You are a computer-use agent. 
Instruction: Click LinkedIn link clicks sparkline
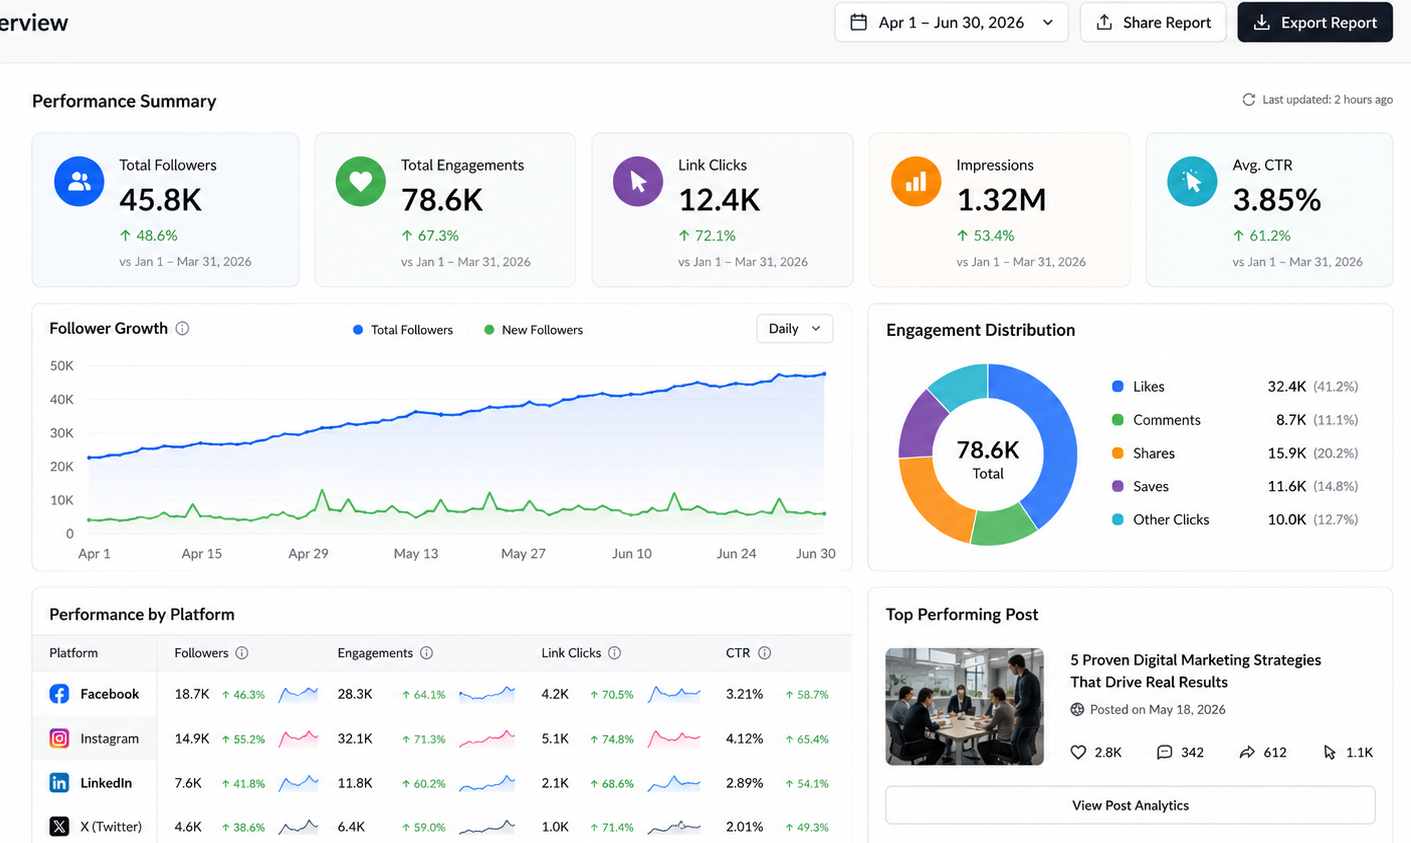click(674, 783)
